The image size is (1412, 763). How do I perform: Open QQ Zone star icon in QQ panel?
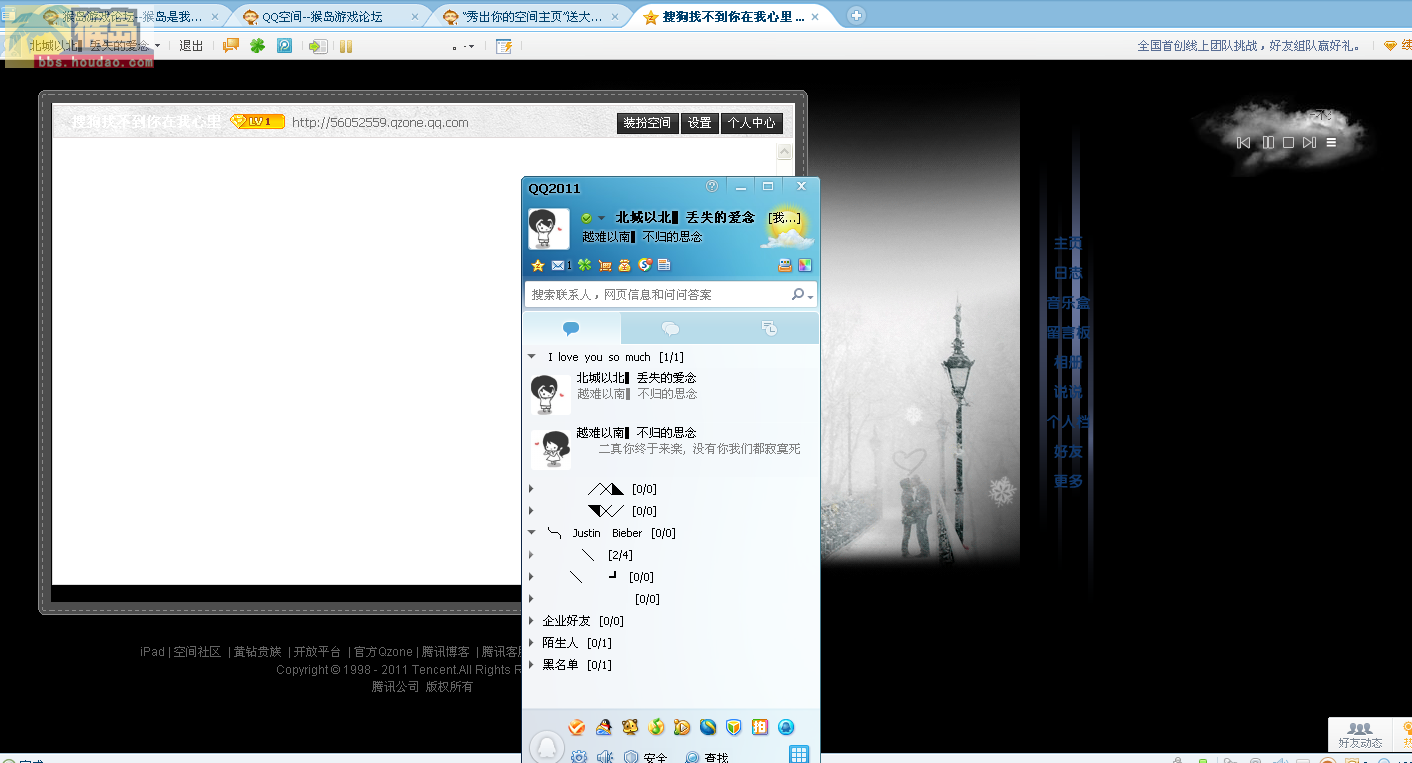point(538,265)
